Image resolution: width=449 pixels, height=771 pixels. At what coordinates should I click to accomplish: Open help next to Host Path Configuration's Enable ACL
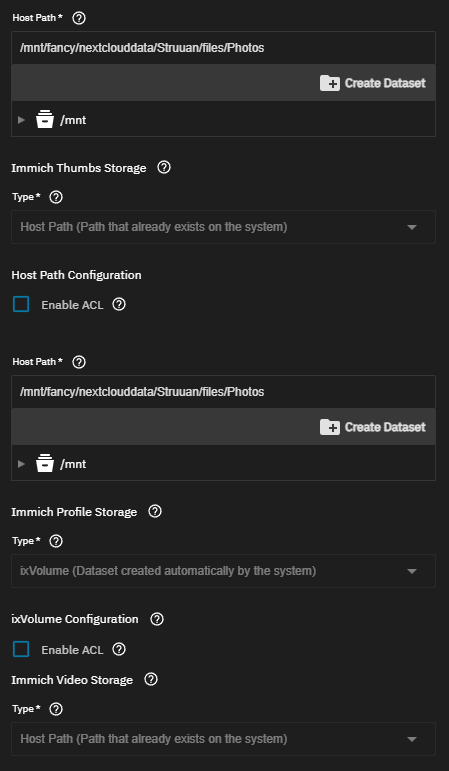click(x=119, y=304)
